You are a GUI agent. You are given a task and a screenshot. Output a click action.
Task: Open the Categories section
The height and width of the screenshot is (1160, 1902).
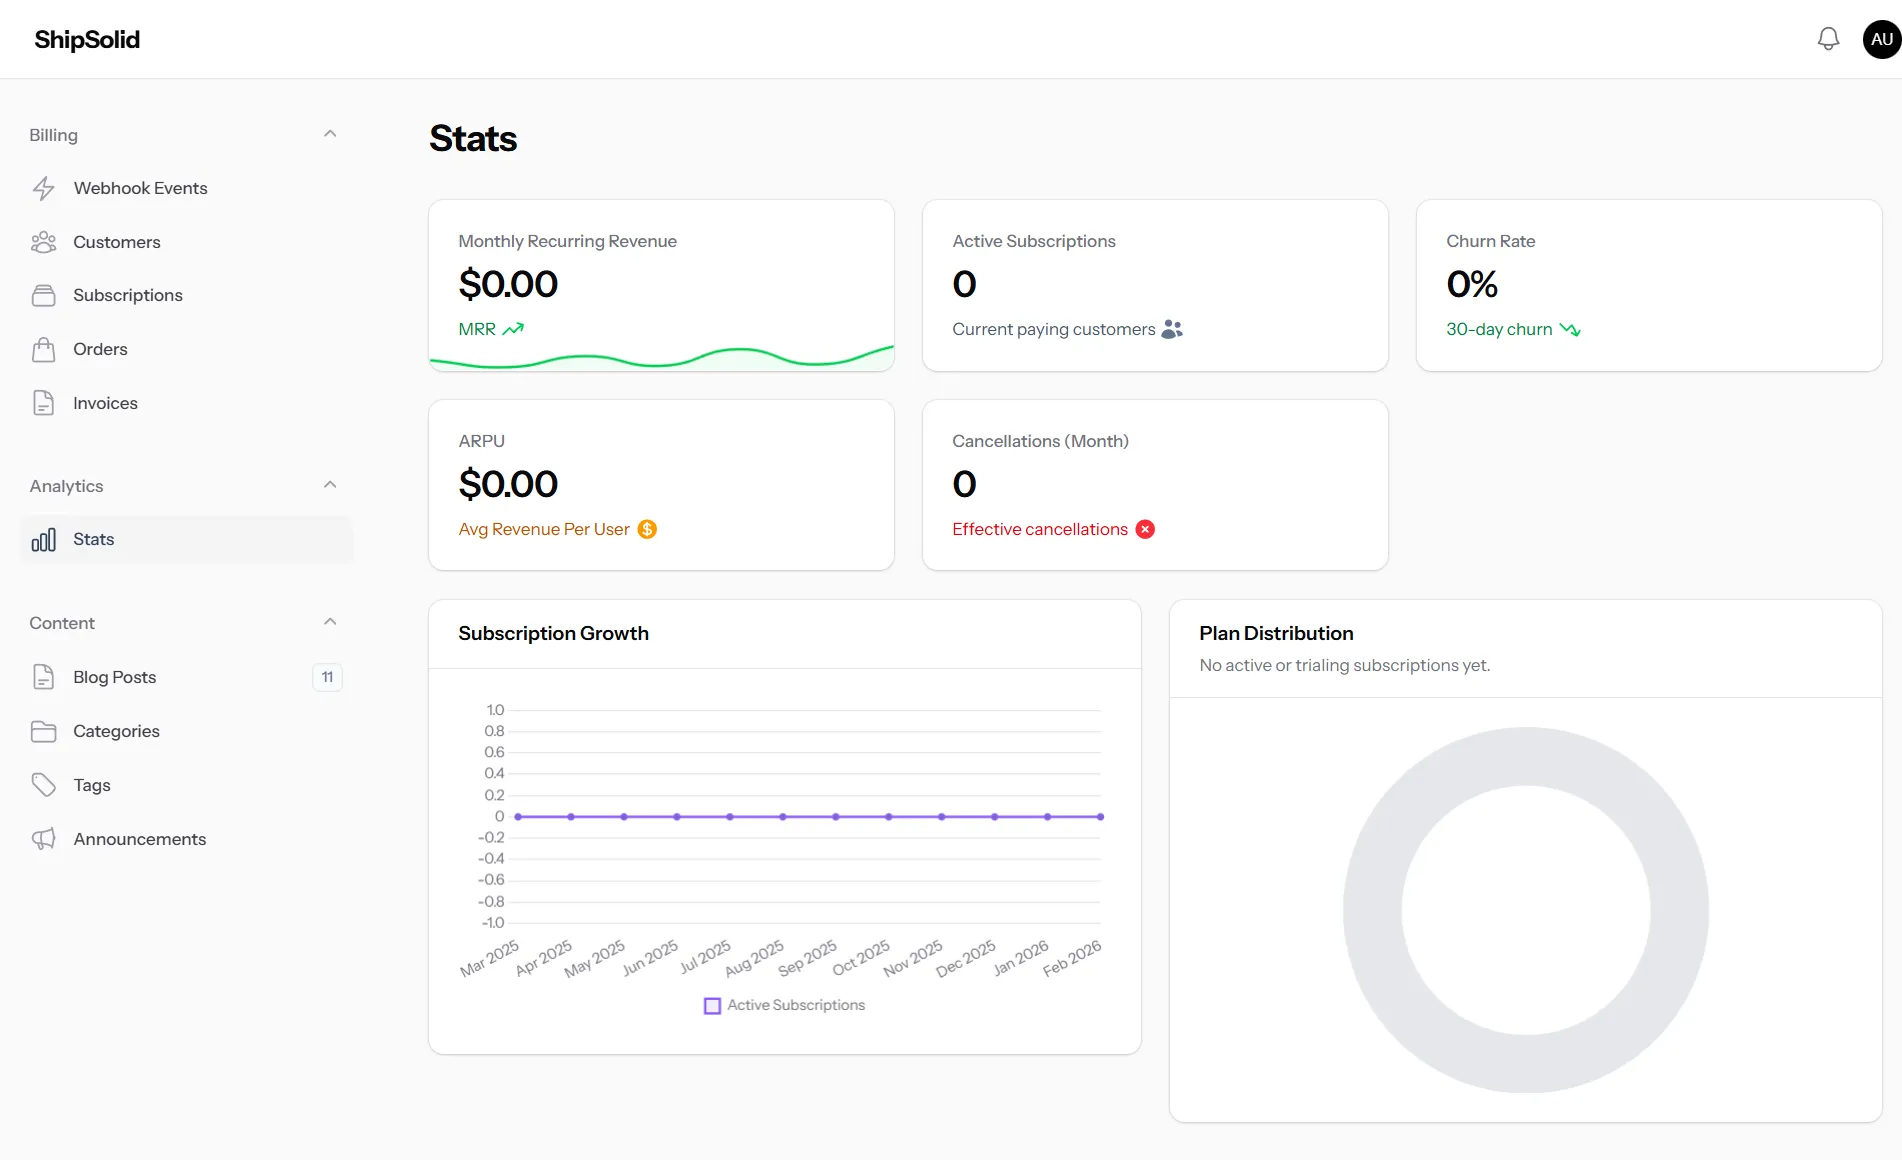pyautogui.click(x=116, y=731)
